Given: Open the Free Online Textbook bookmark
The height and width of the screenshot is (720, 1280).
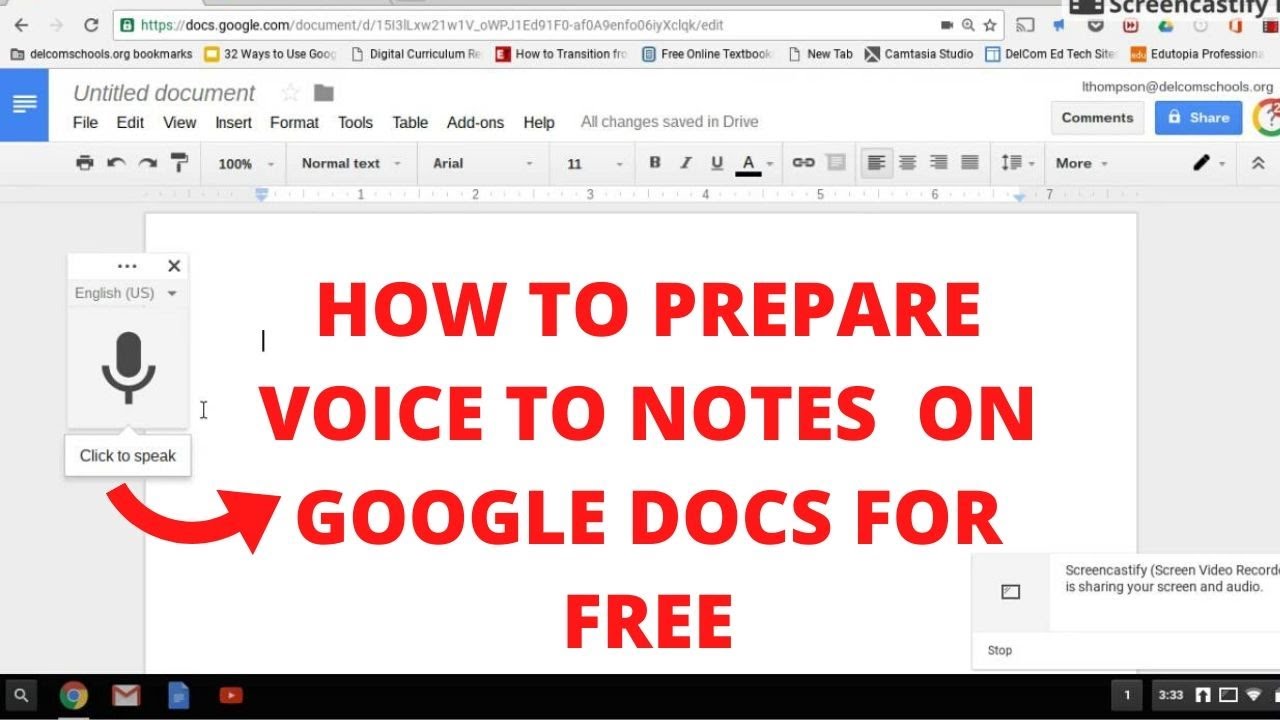Looking at the screenshot, I should tap(708, 54).
